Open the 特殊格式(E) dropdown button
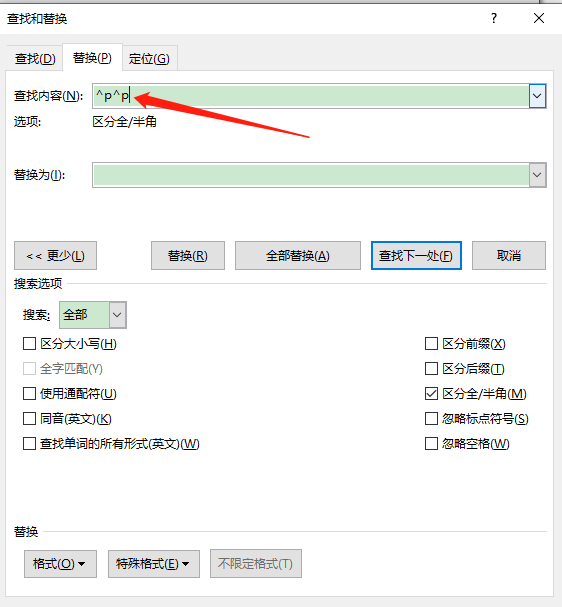Screen dimensions: 562x607 coord(154,564)
